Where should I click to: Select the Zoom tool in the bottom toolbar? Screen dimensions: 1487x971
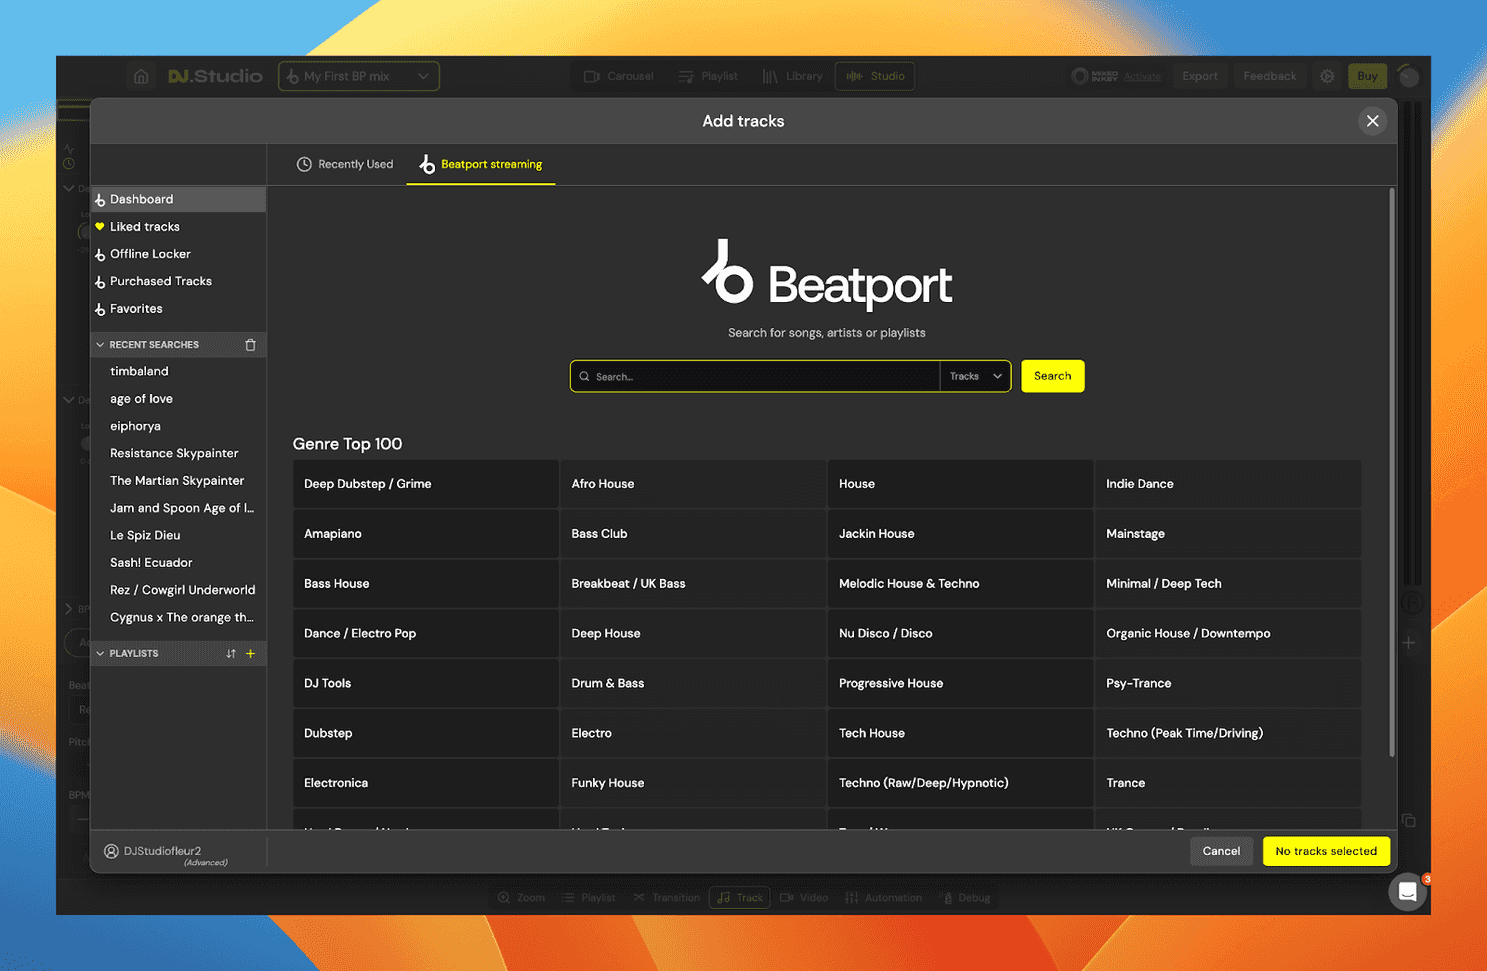520,897
